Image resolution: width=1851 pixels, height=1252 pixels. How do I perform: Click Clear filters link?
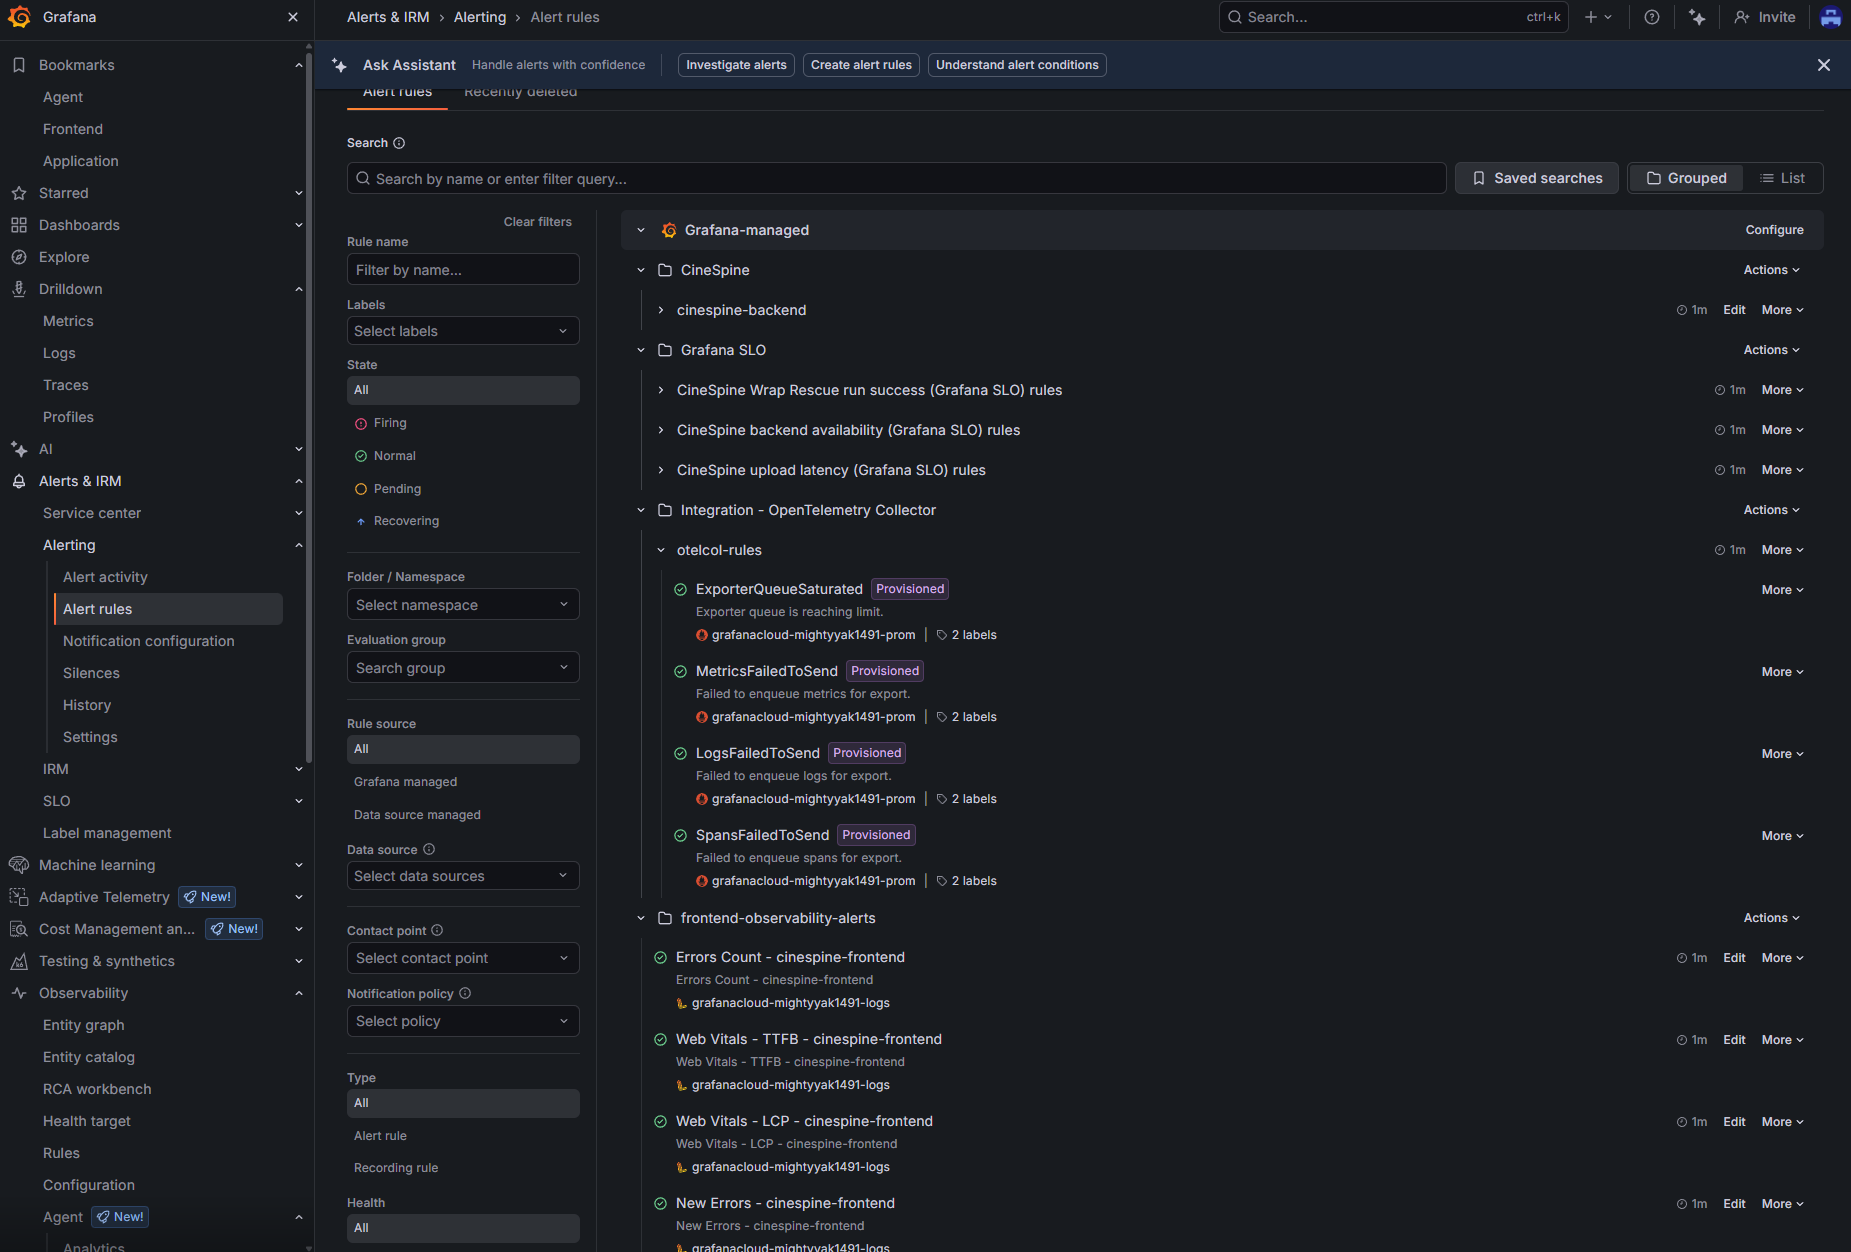(538, 222)
